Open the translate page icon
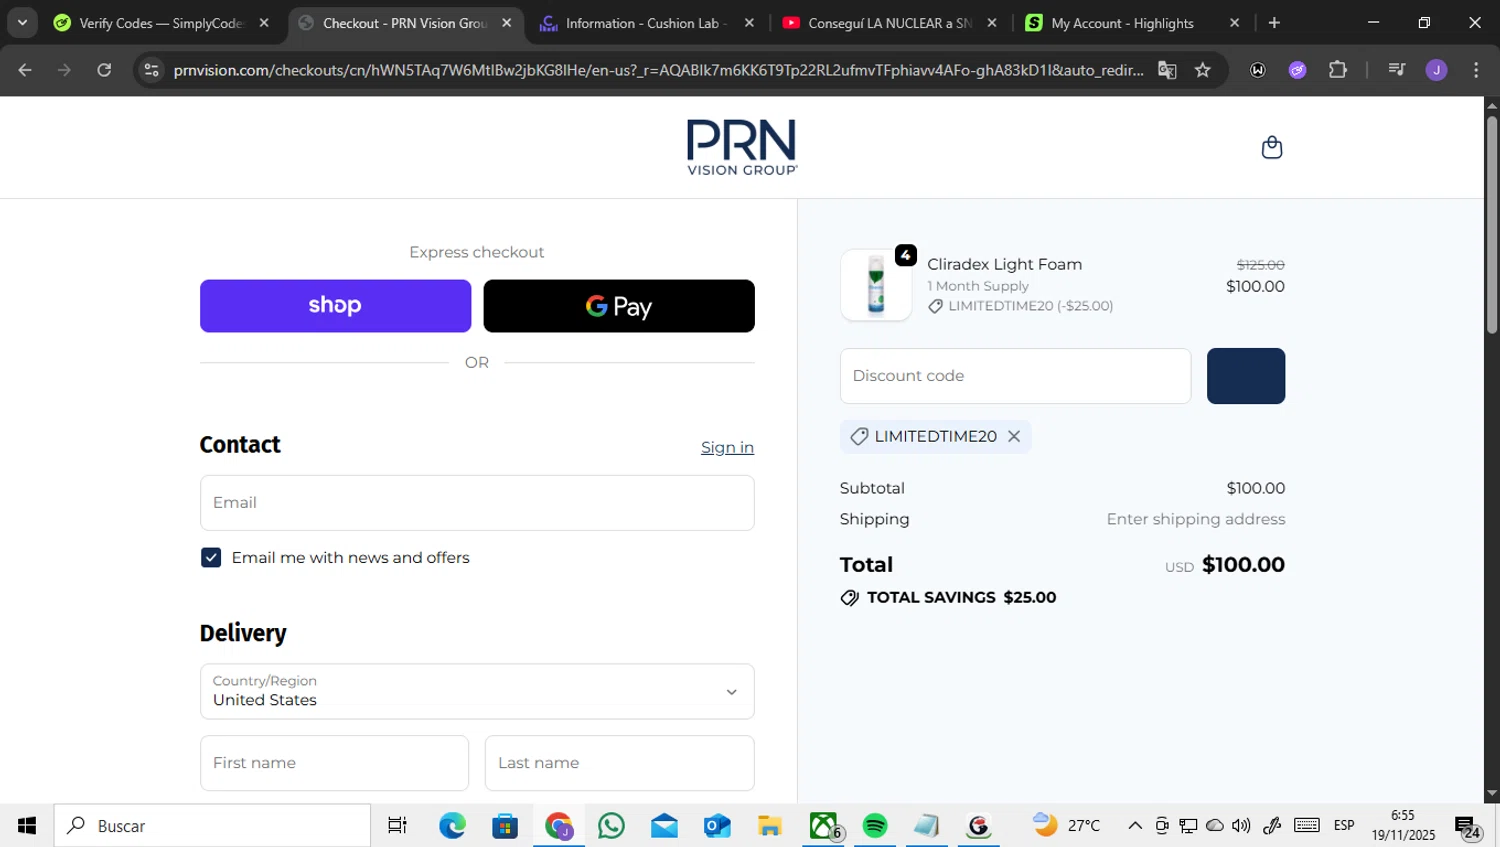The width and height of the screenshot is (1500, 847). 1167,70
